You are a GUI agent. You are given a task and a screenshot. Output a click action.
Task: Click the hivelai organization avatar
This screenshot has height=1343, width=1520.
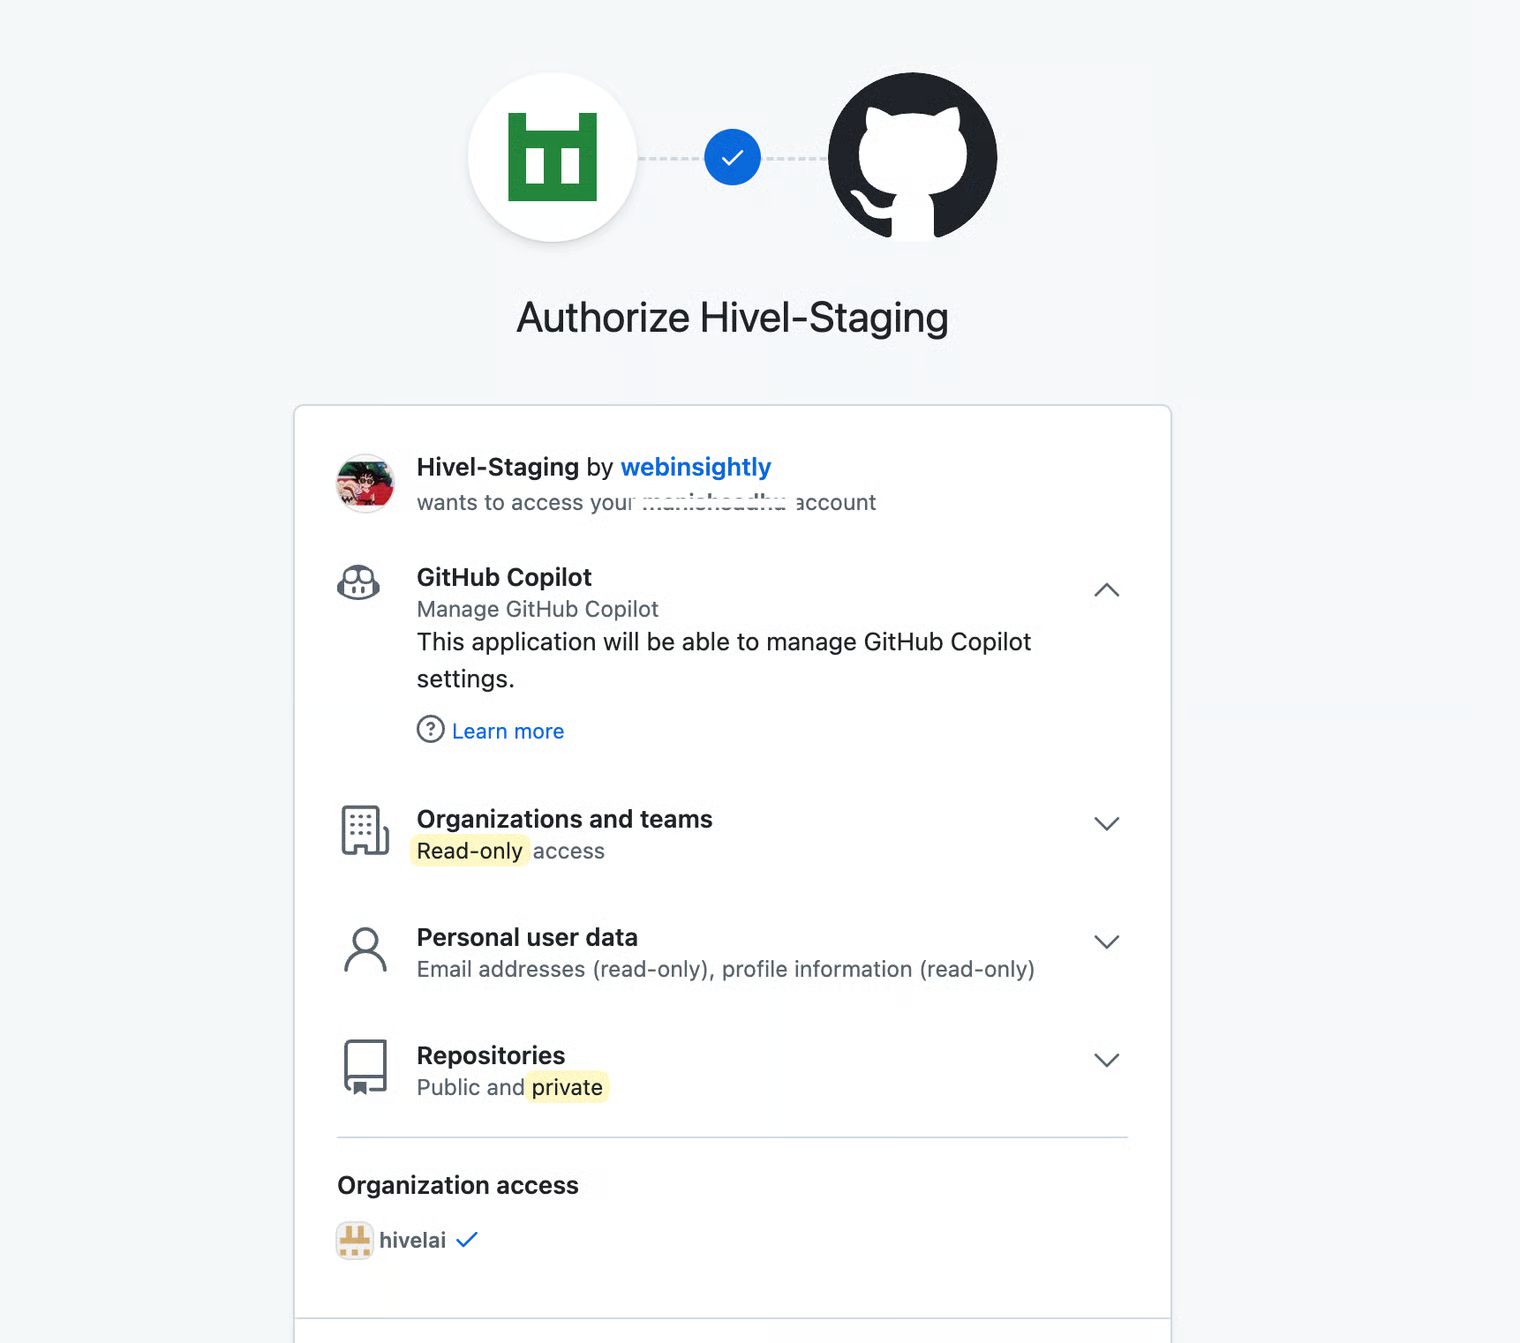[354, 1240]
